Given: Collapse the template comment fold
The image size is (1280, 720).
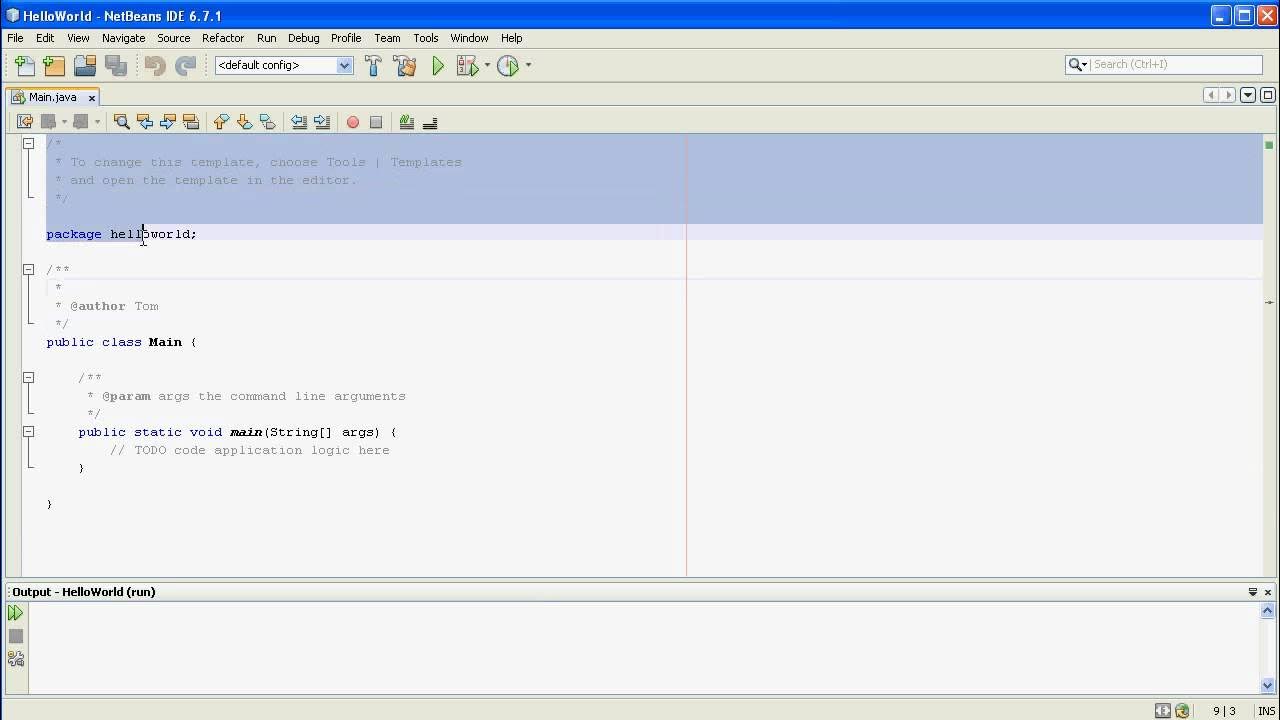Looking at the screenshot, I should click(28, 144).
